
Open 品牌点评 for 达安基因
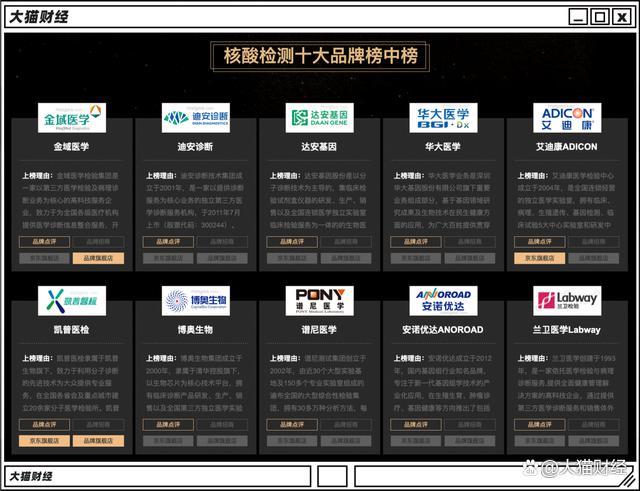click(292, 242)
